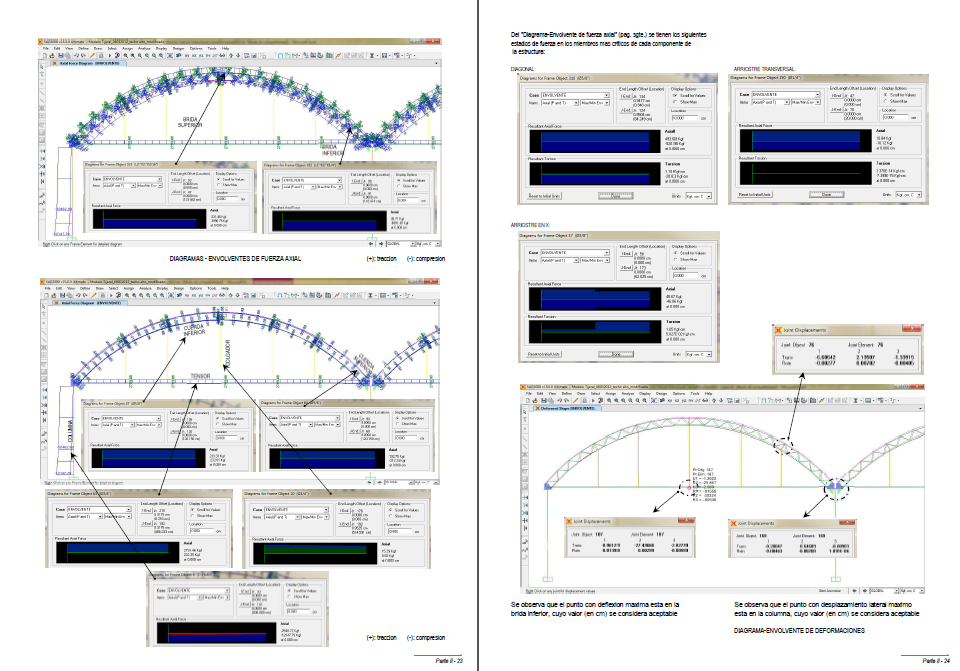The image size is (960, 671).
Task: Open Case ENVOLVENTE dropdown in DIAGONAL dialog
Action: click(x=606, y=94)
